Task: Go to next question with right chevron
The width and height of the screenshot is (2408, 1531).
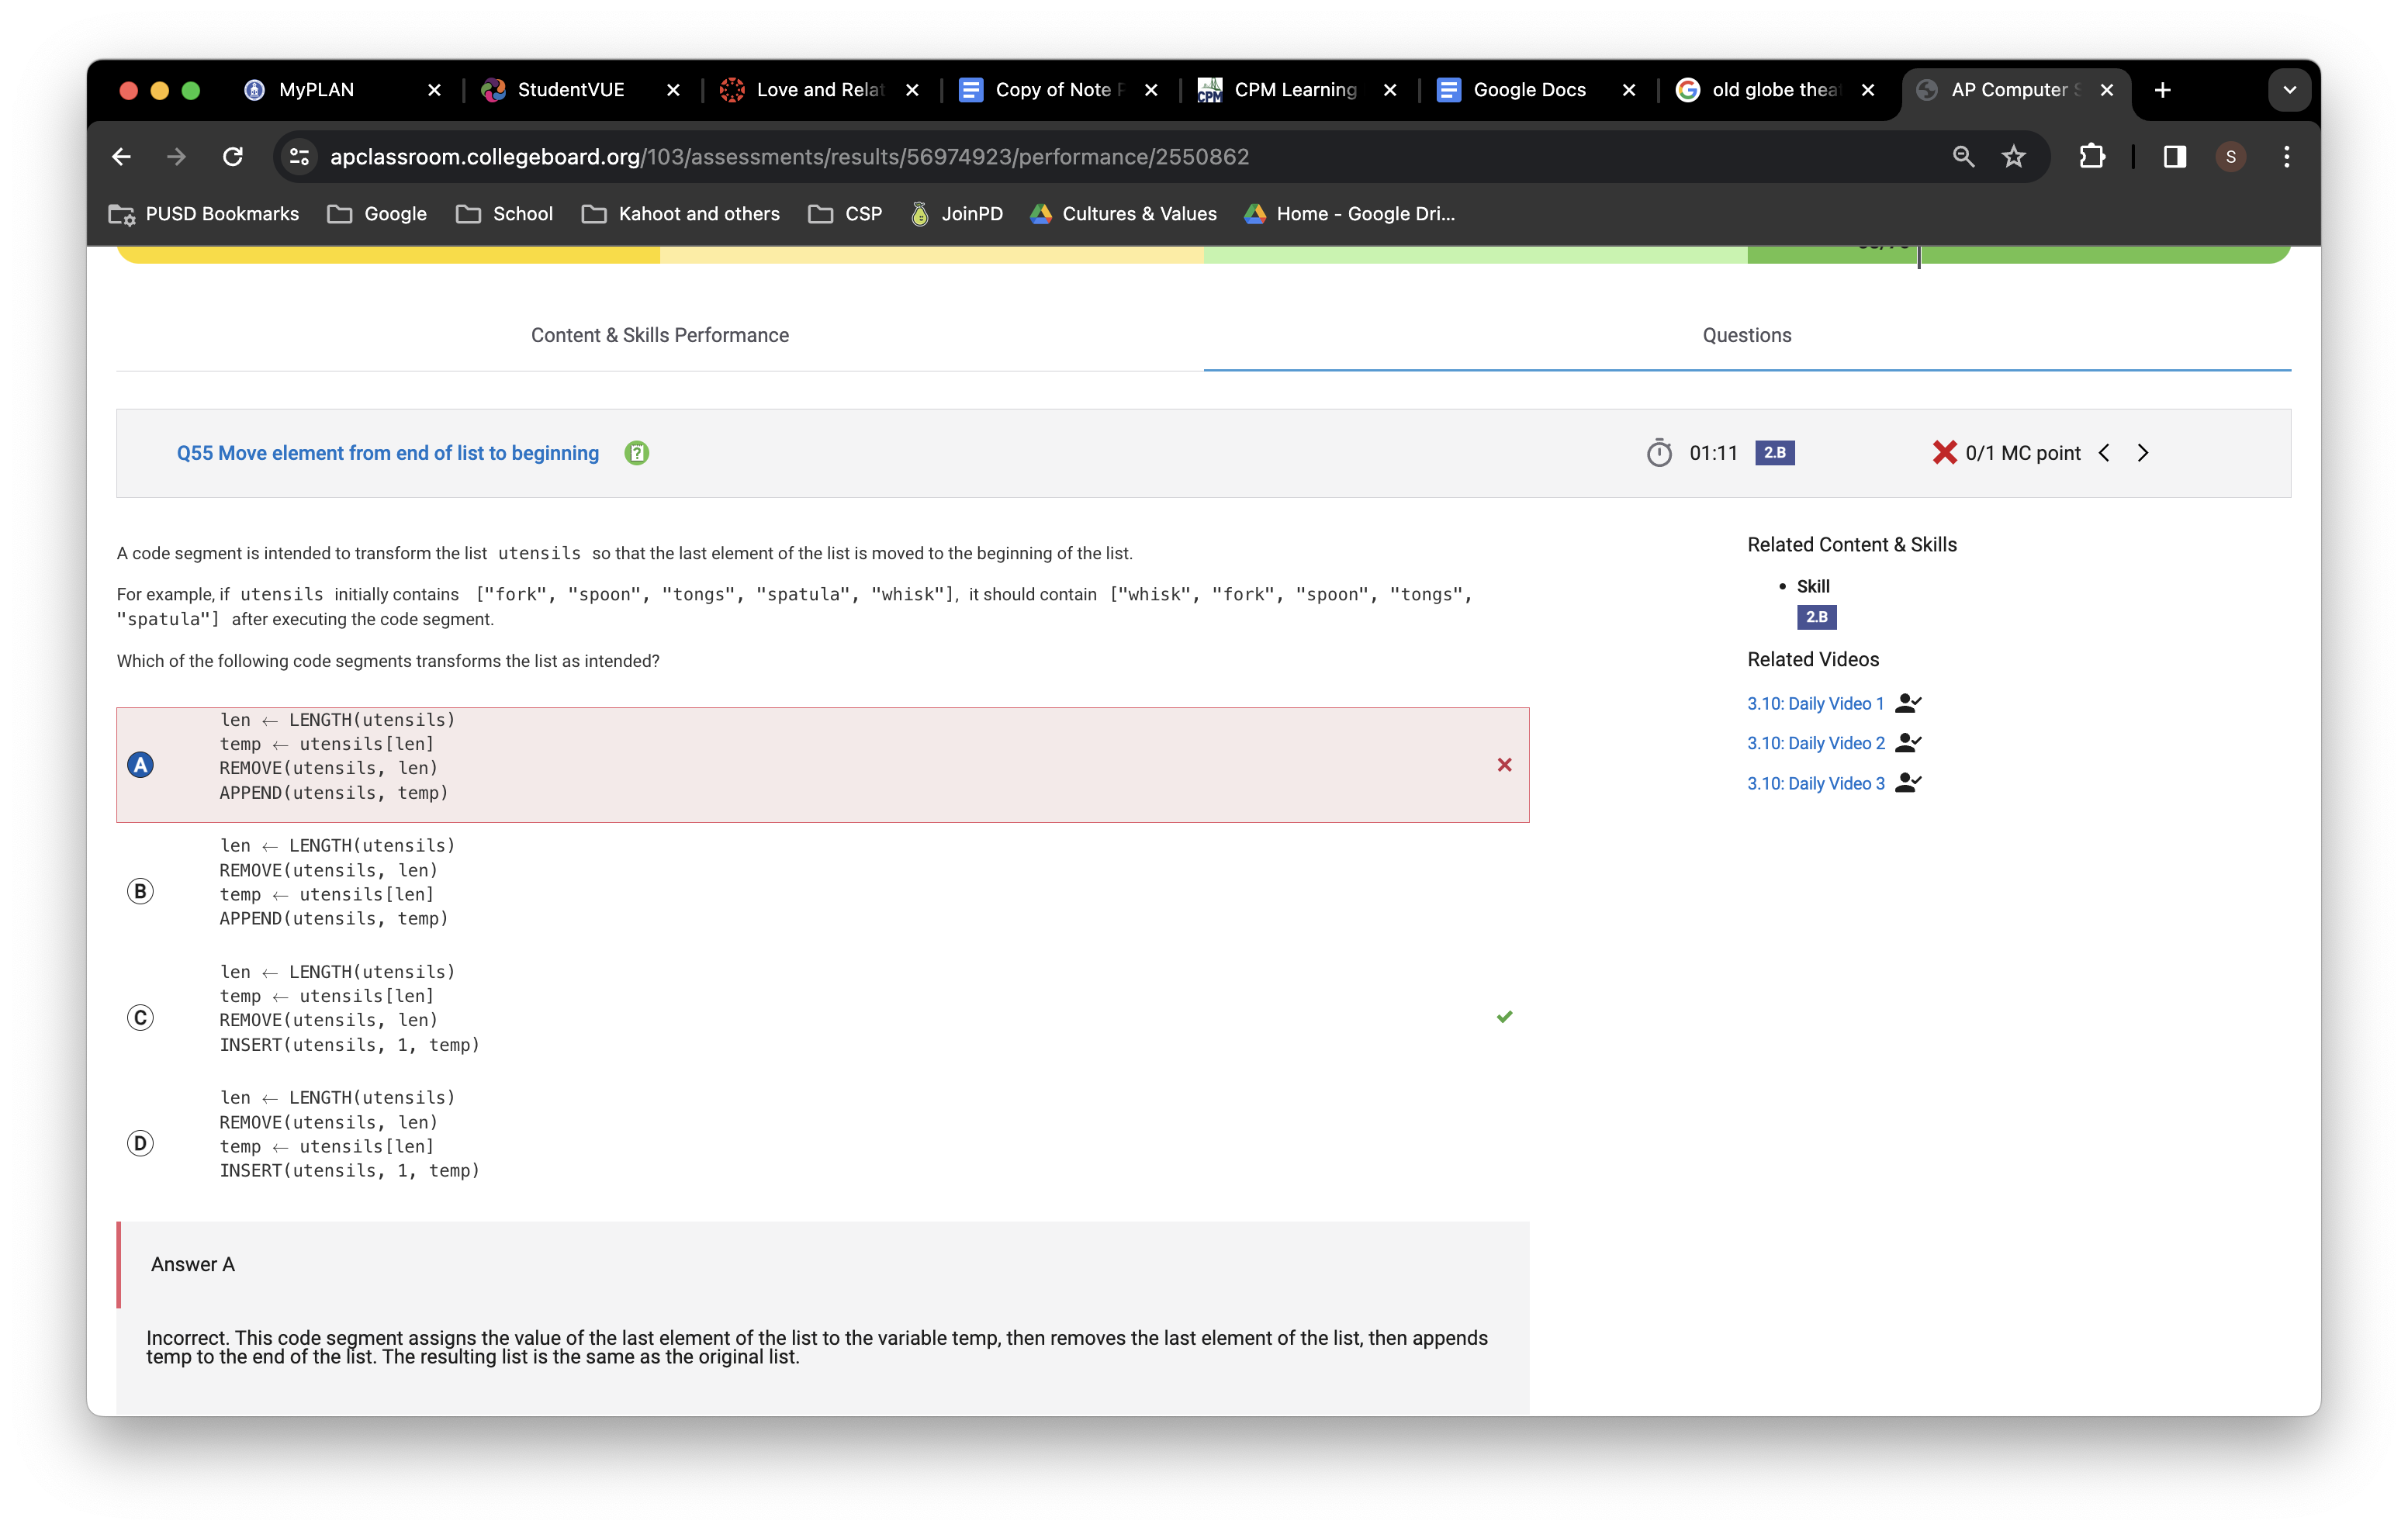Action: click(2143, 453)
